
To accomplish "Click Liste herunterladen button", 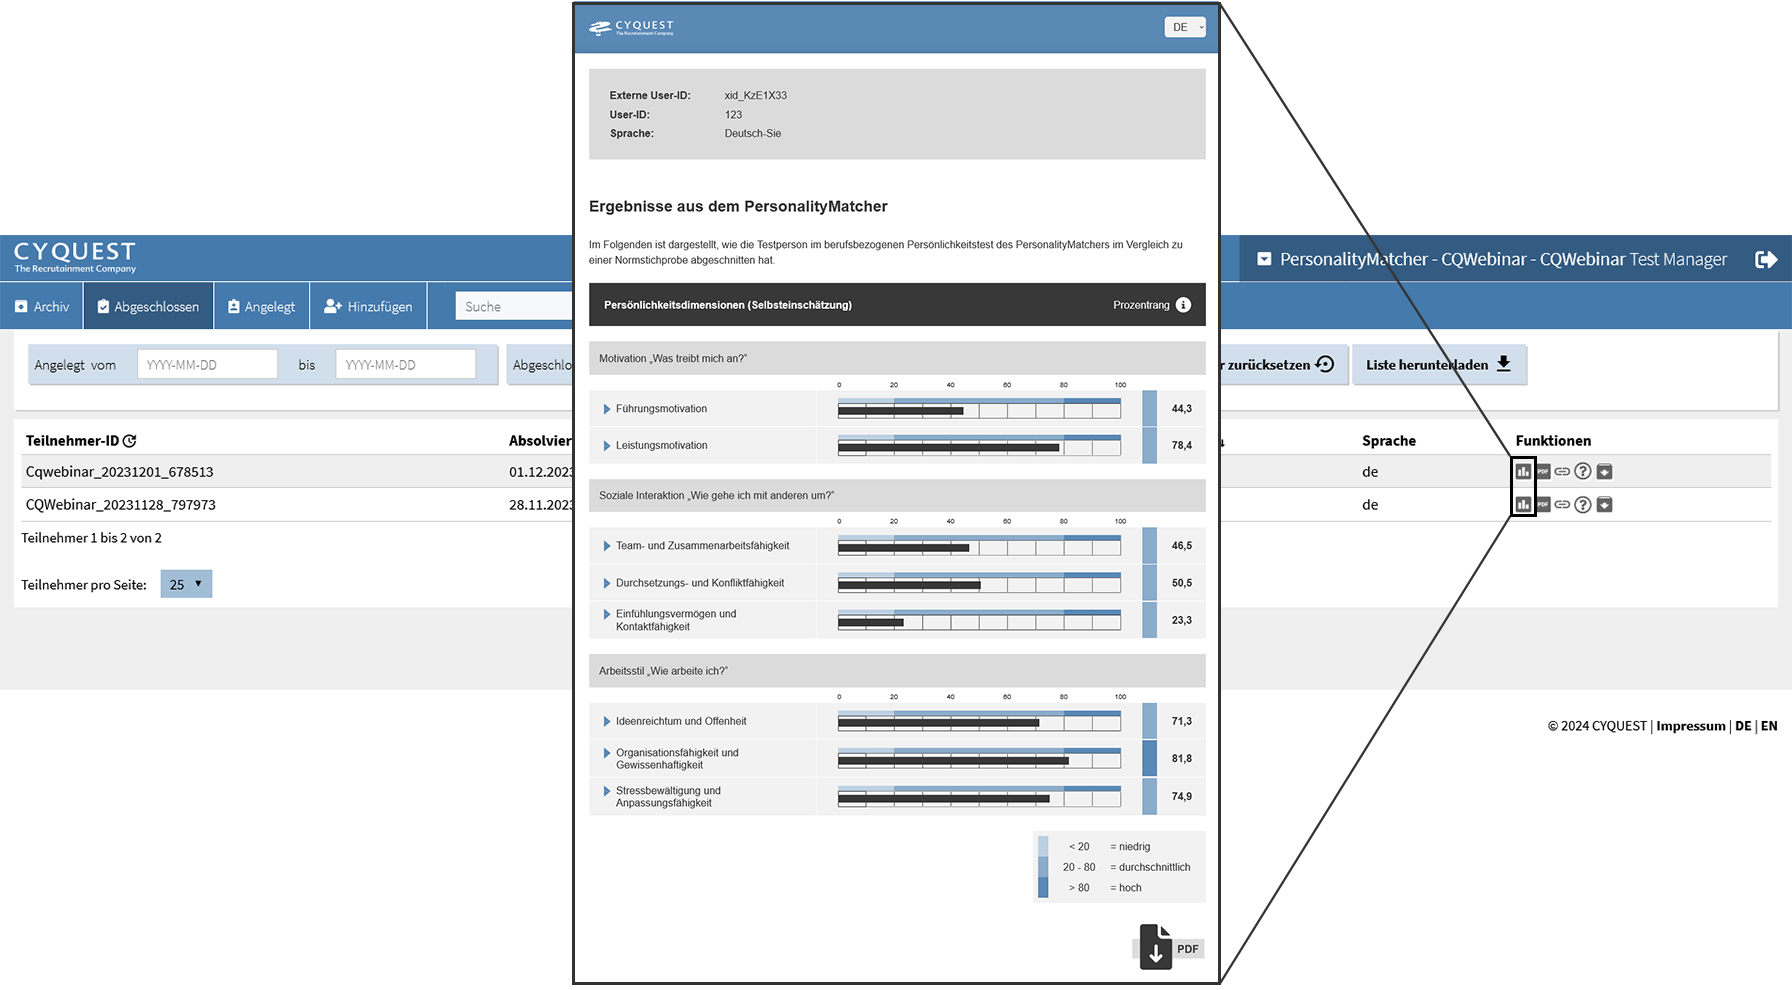I will tap(1439, 365).
